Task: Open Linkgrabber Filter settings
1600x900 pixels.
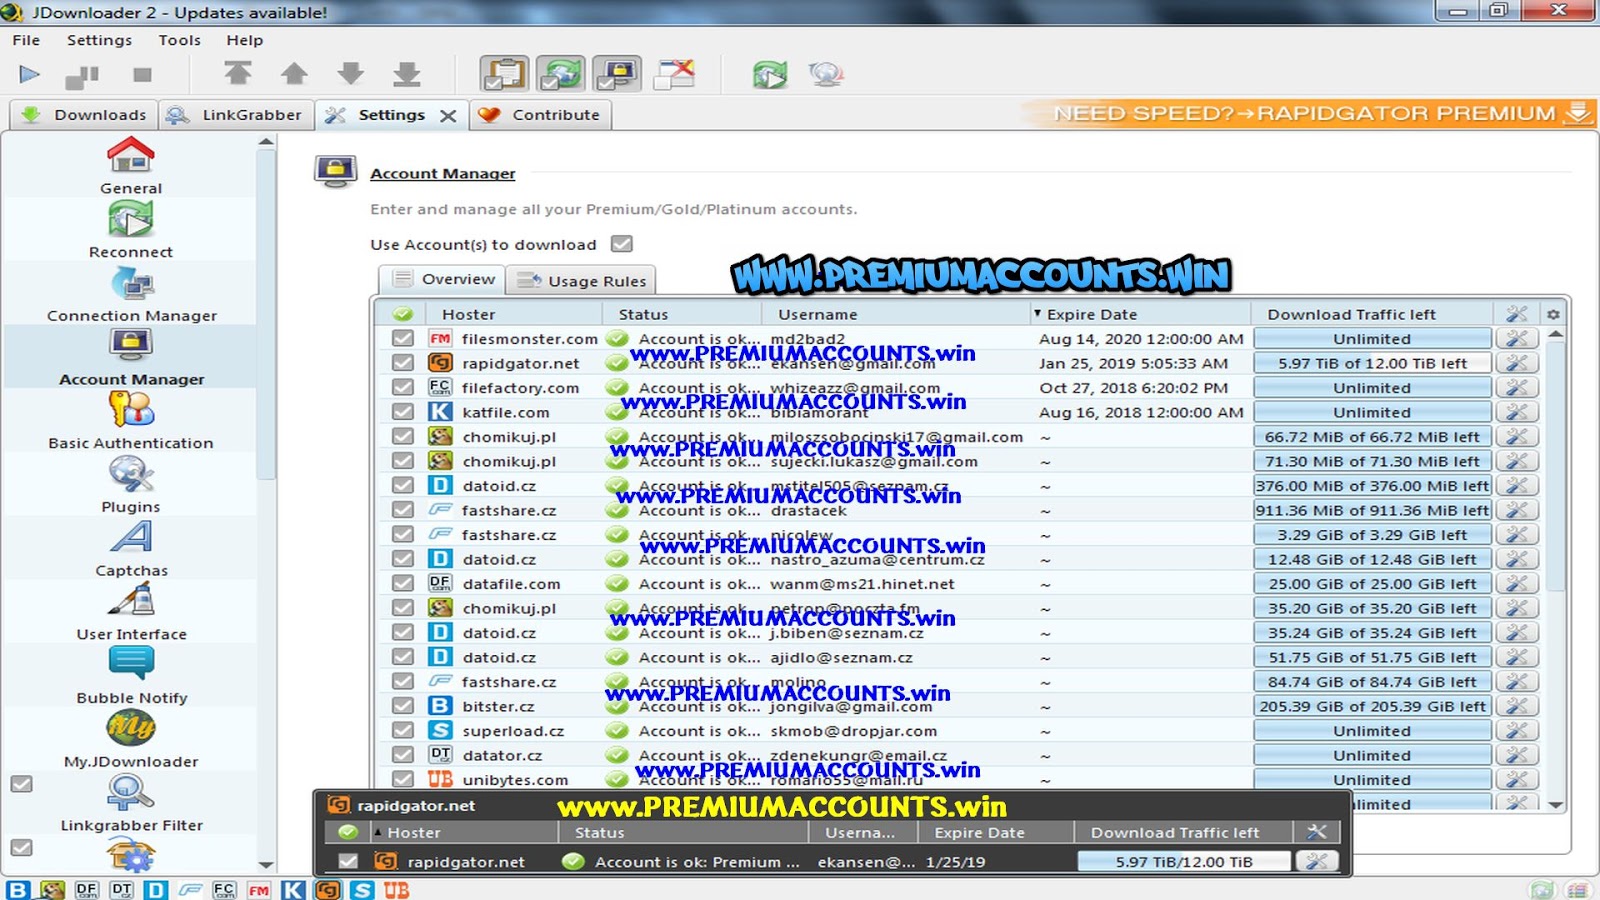Action: [131, 804]
